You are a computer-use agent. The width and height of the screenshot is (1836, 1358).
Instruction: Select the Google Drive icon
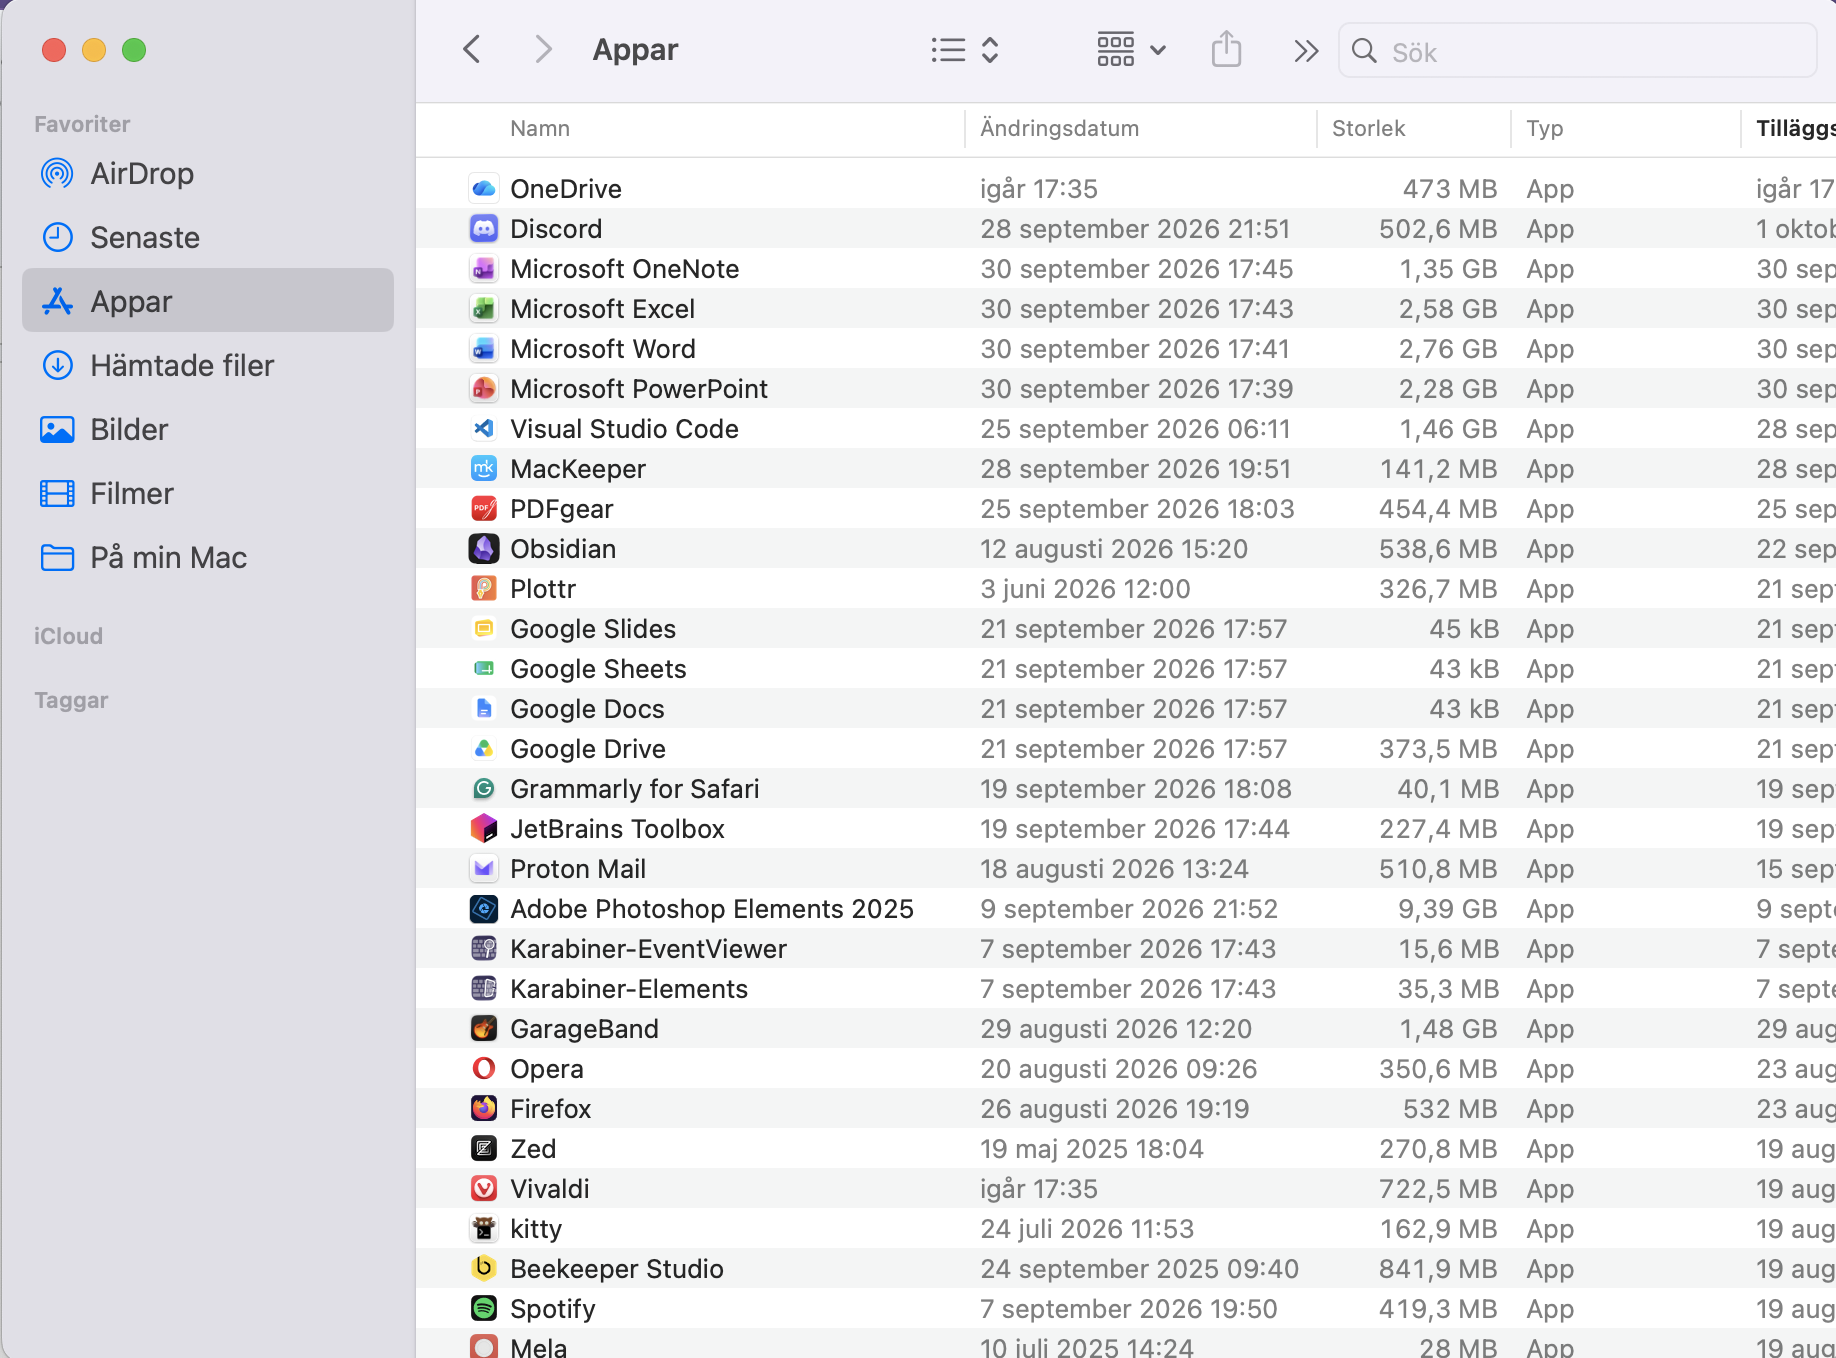[484, 748]
